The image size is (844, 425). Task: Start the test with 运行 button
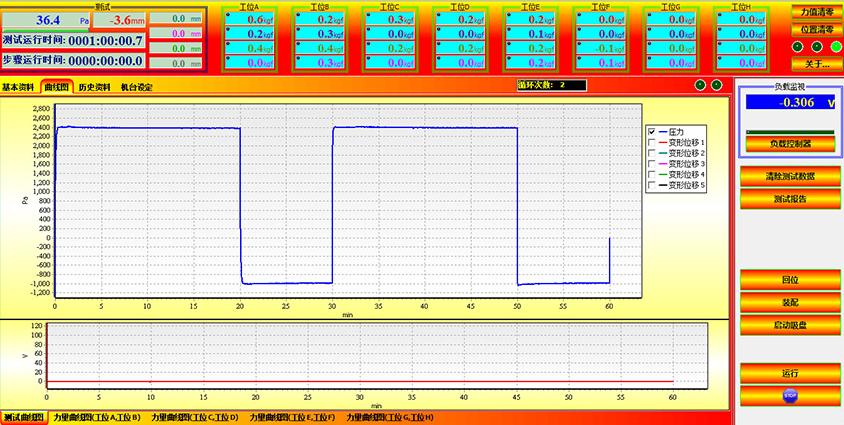[790, 373]
